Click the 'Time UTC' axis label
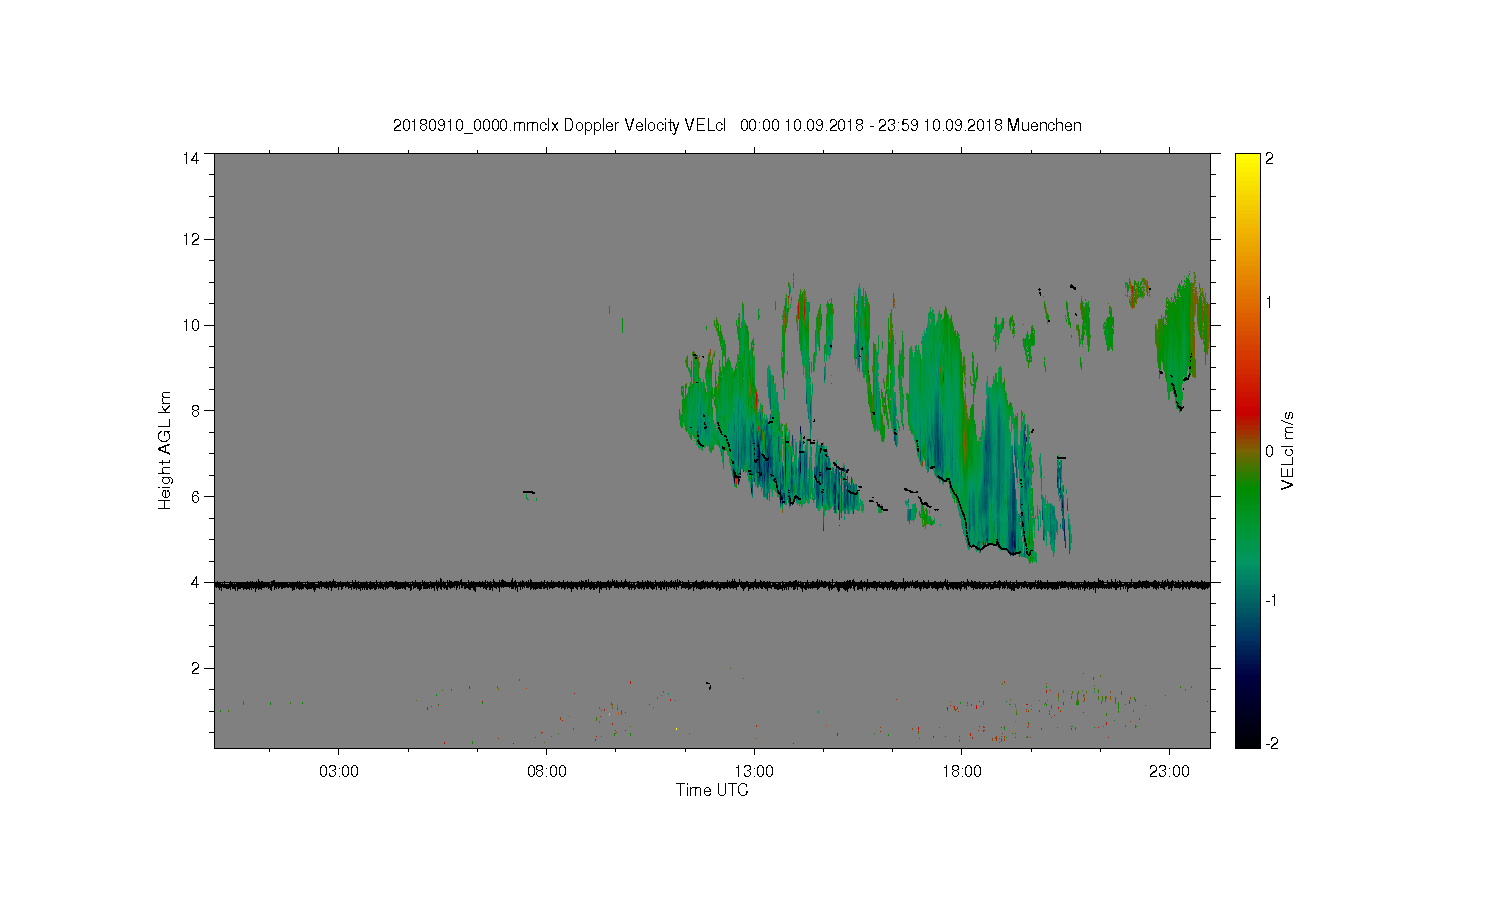1500x900 pixels. pyautogui.click(x=712, y=790)
